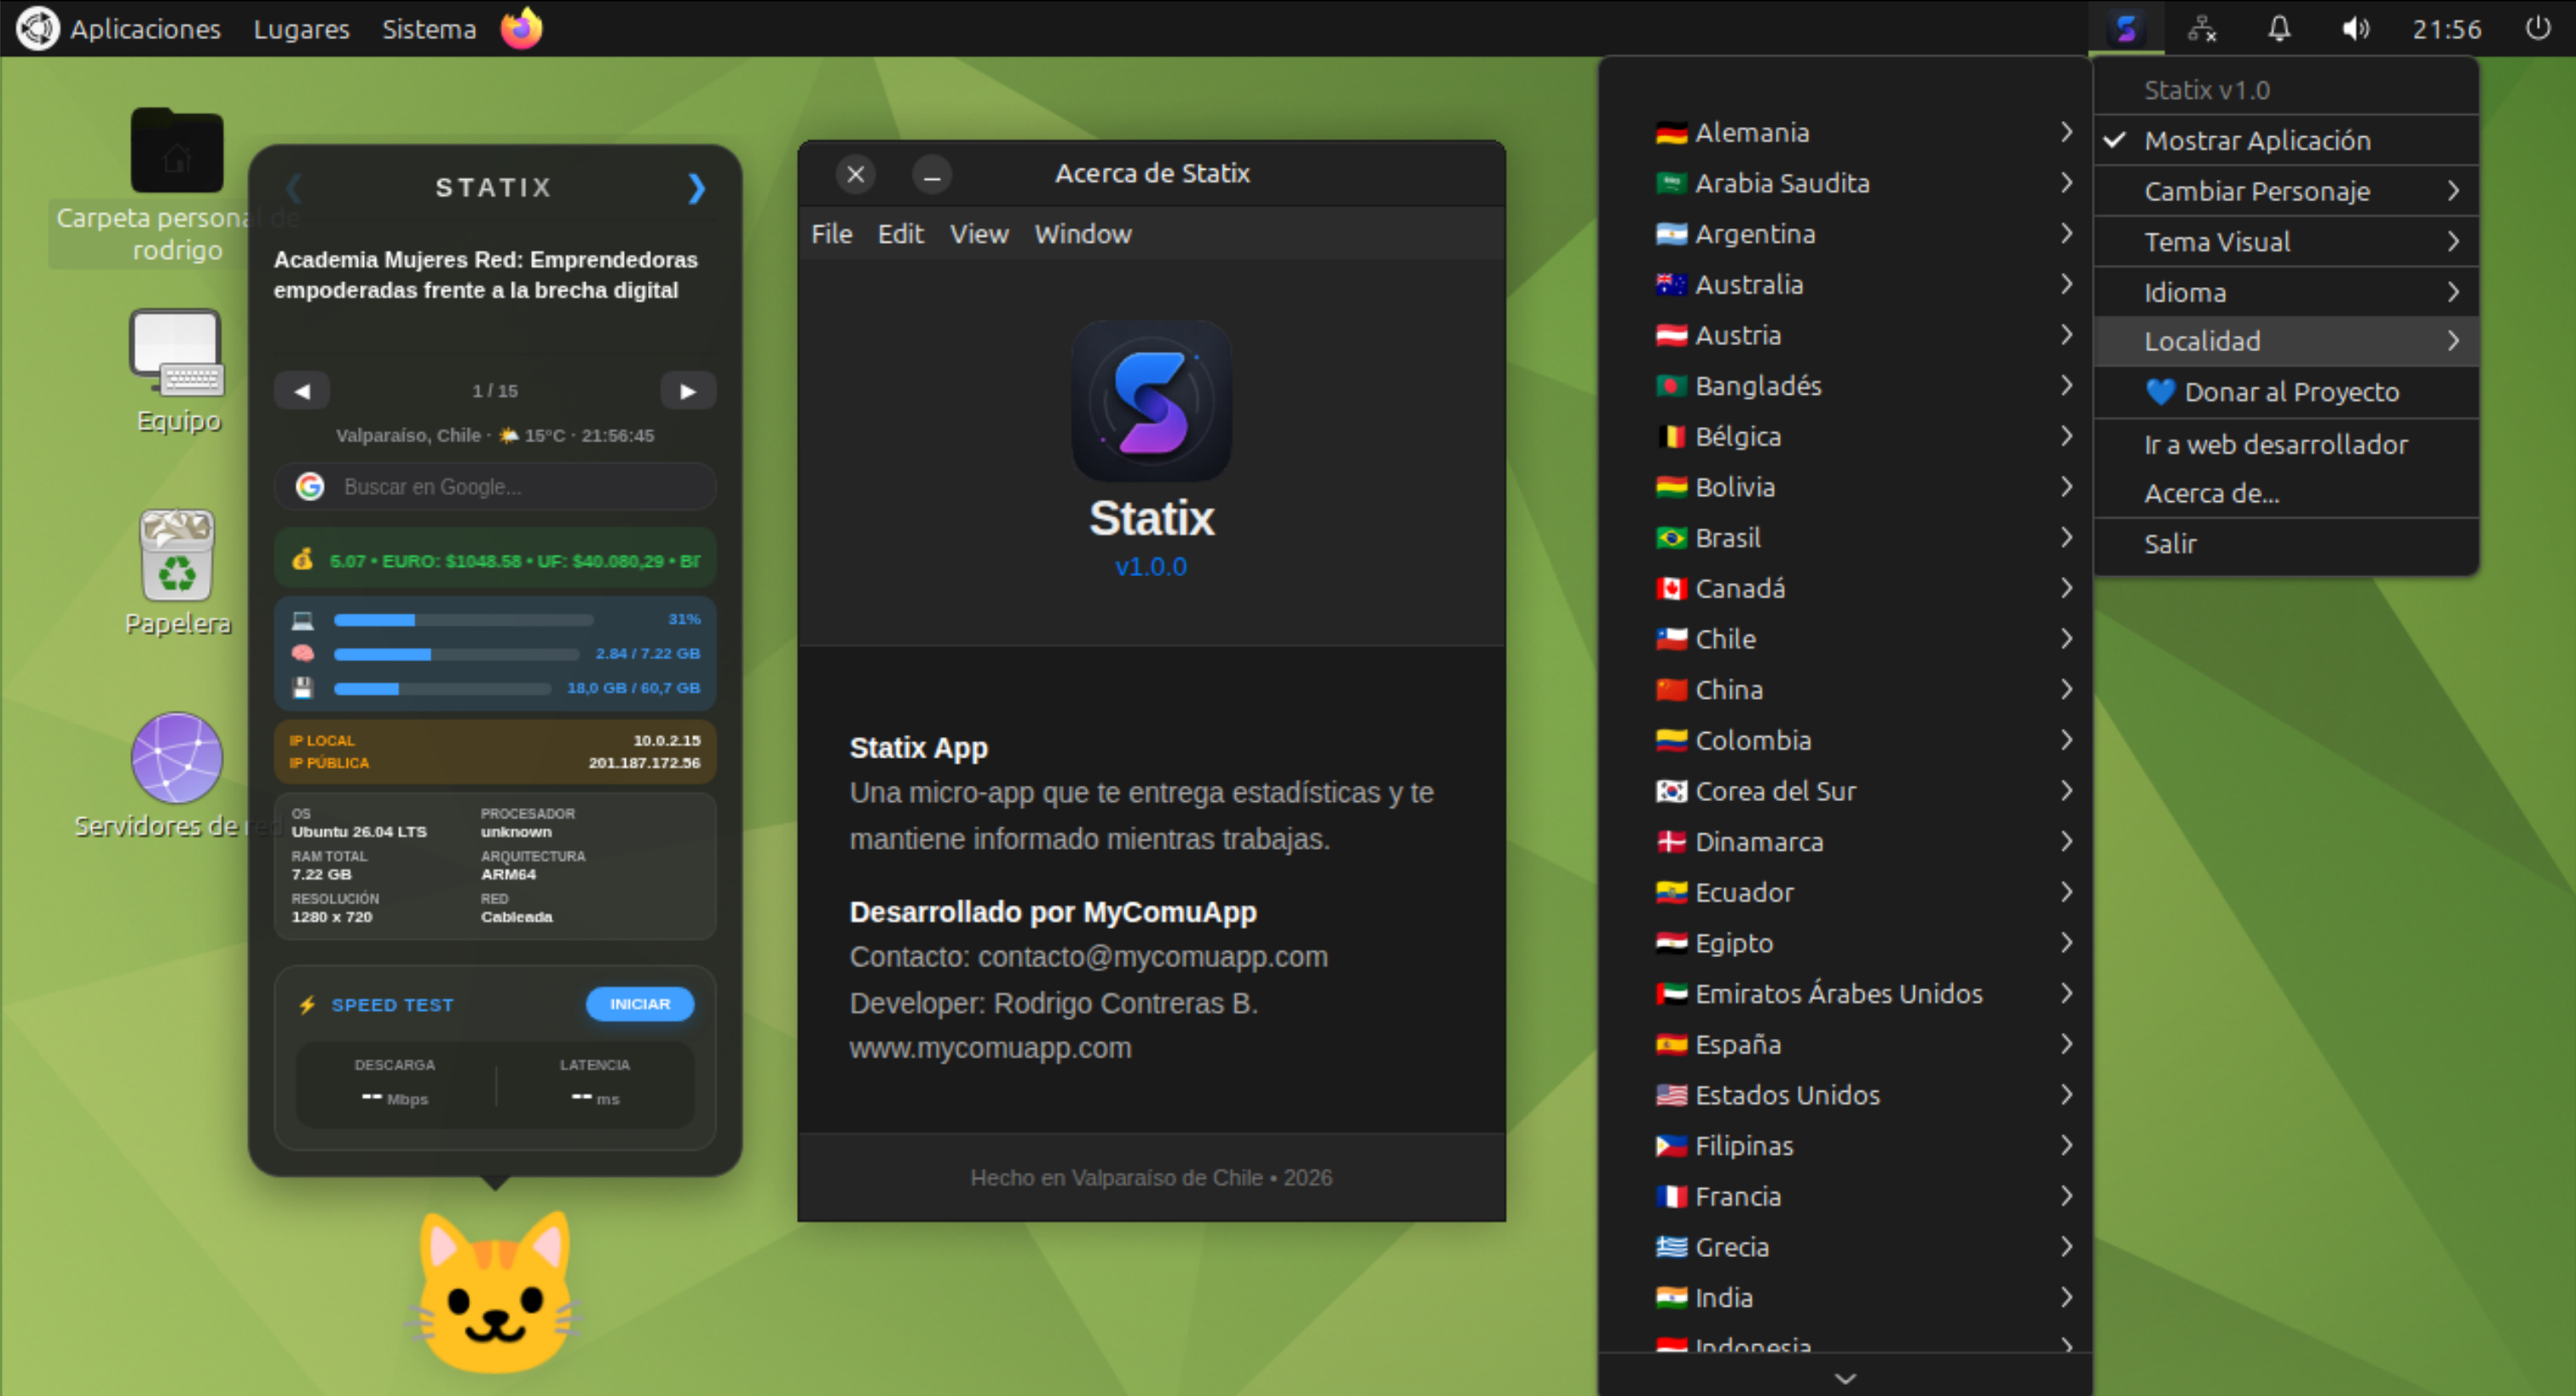Viewport: 2576px width, 1396px height.
Task: Open the Lugares panel menu
Action: click(301, 29)
